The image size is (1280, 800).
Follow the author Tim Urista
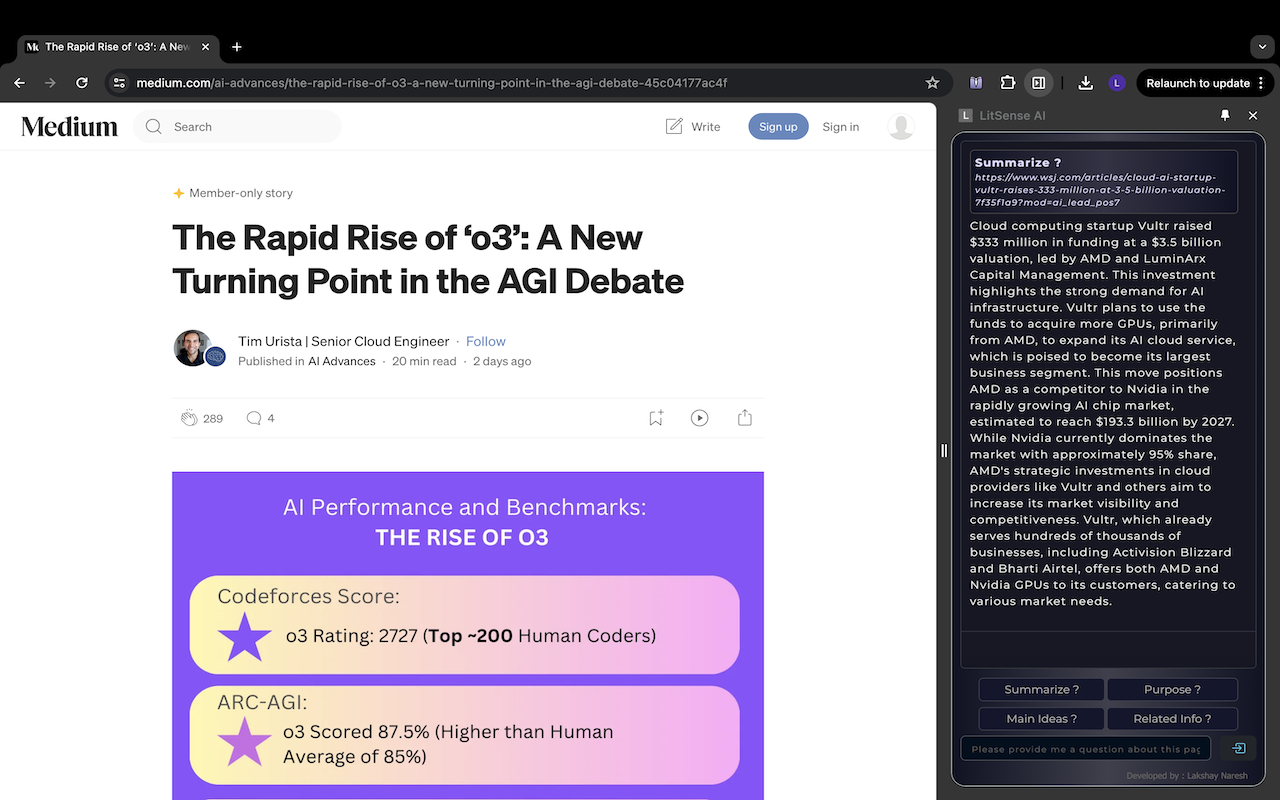click(x=485, y=341)
